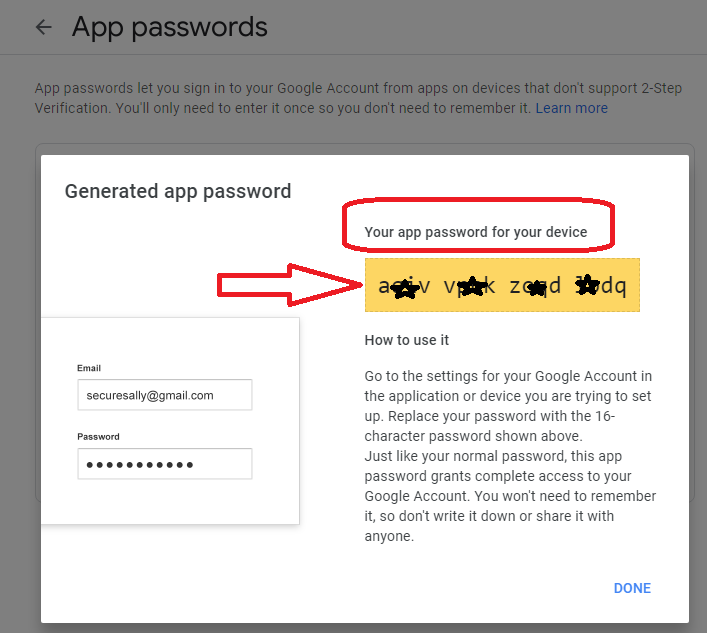Viewport: 709px width, 636px height.
Task: Click the DONE button in the dialog
Action: (x=632, y=588)
